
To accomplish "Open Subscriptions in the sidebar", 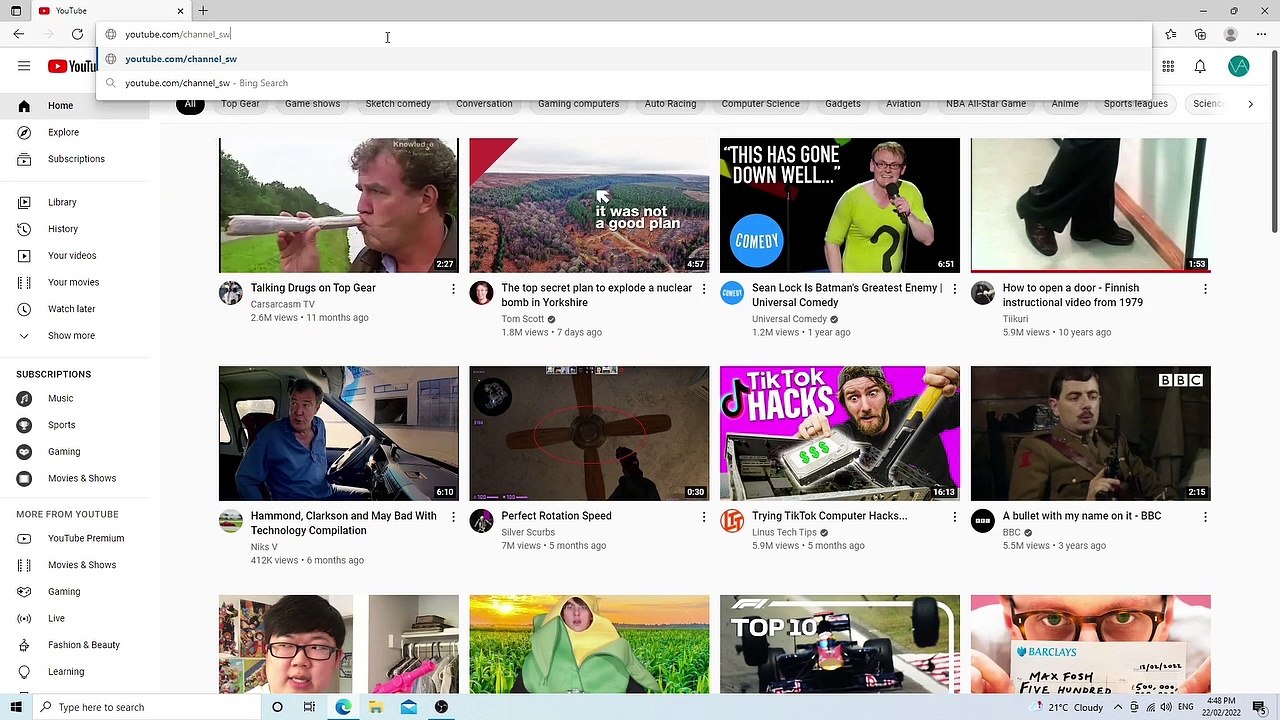I will (x=75, y=159).
